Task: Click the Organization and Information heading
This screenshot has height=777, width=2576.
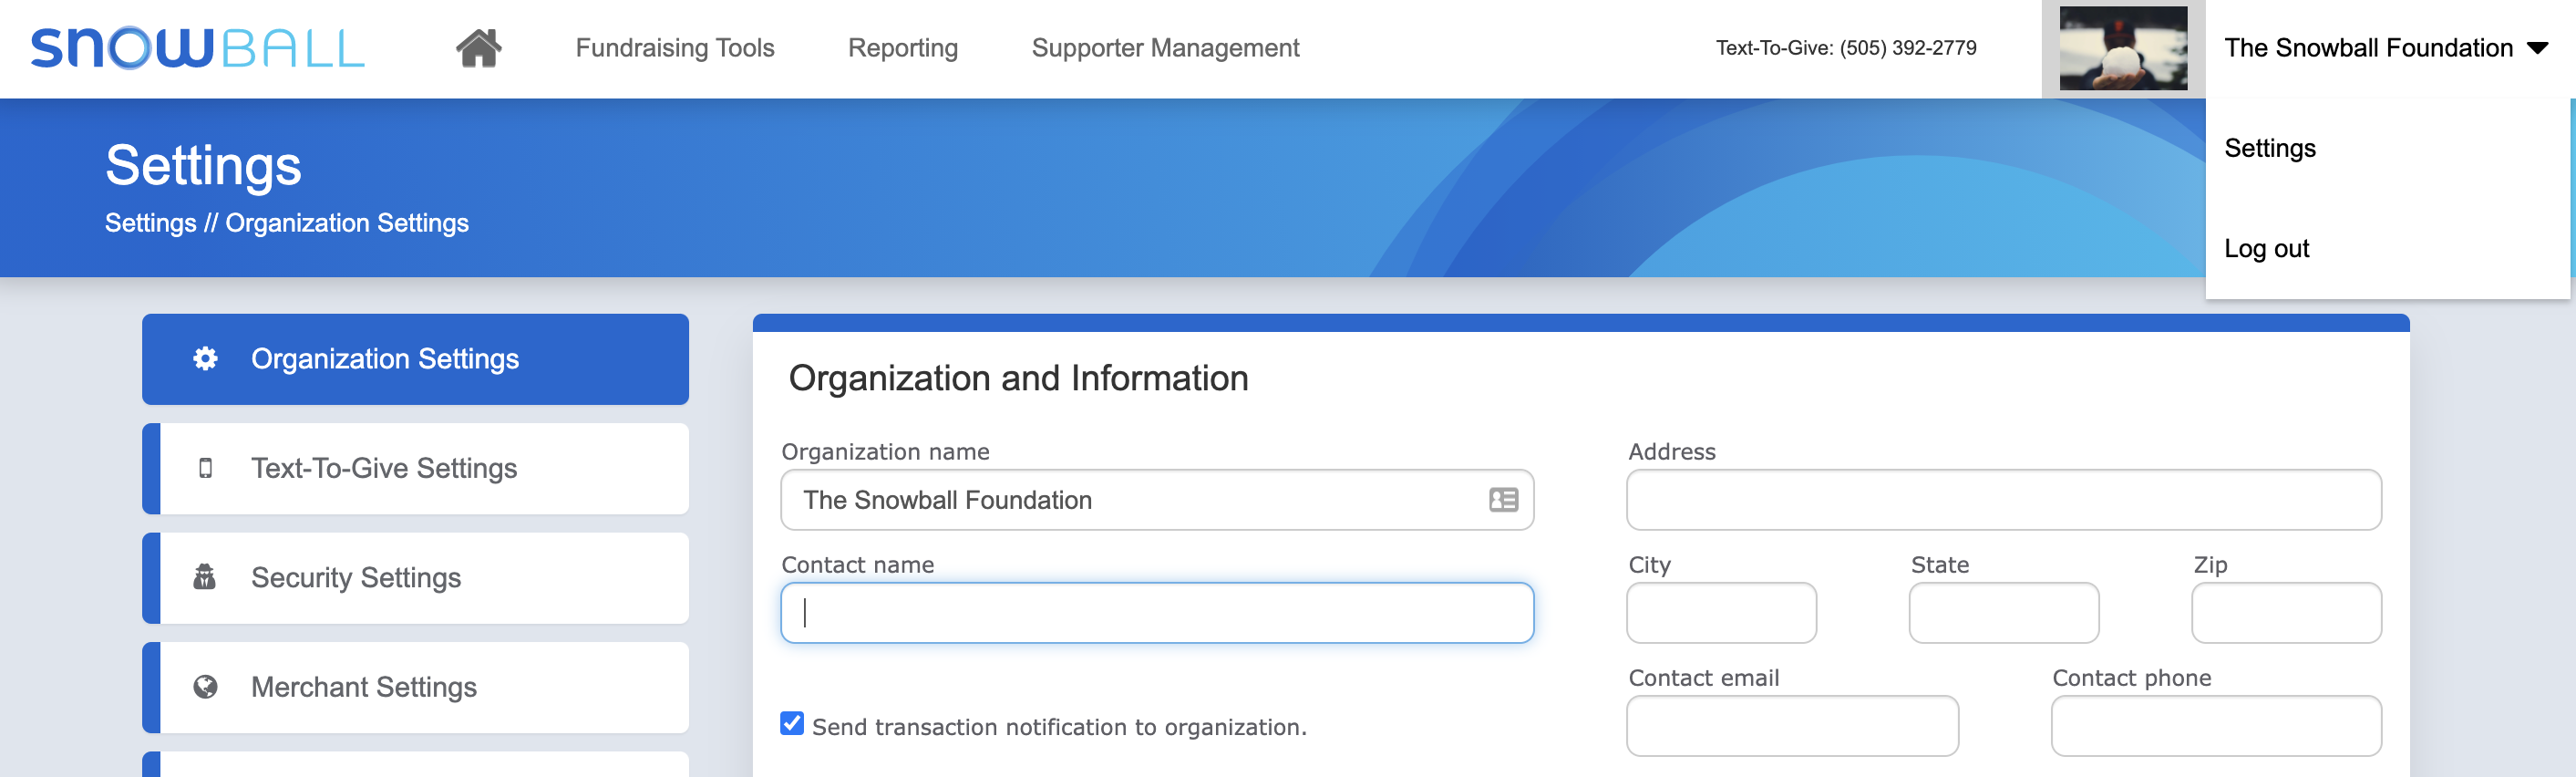Action: [1018, 379]
